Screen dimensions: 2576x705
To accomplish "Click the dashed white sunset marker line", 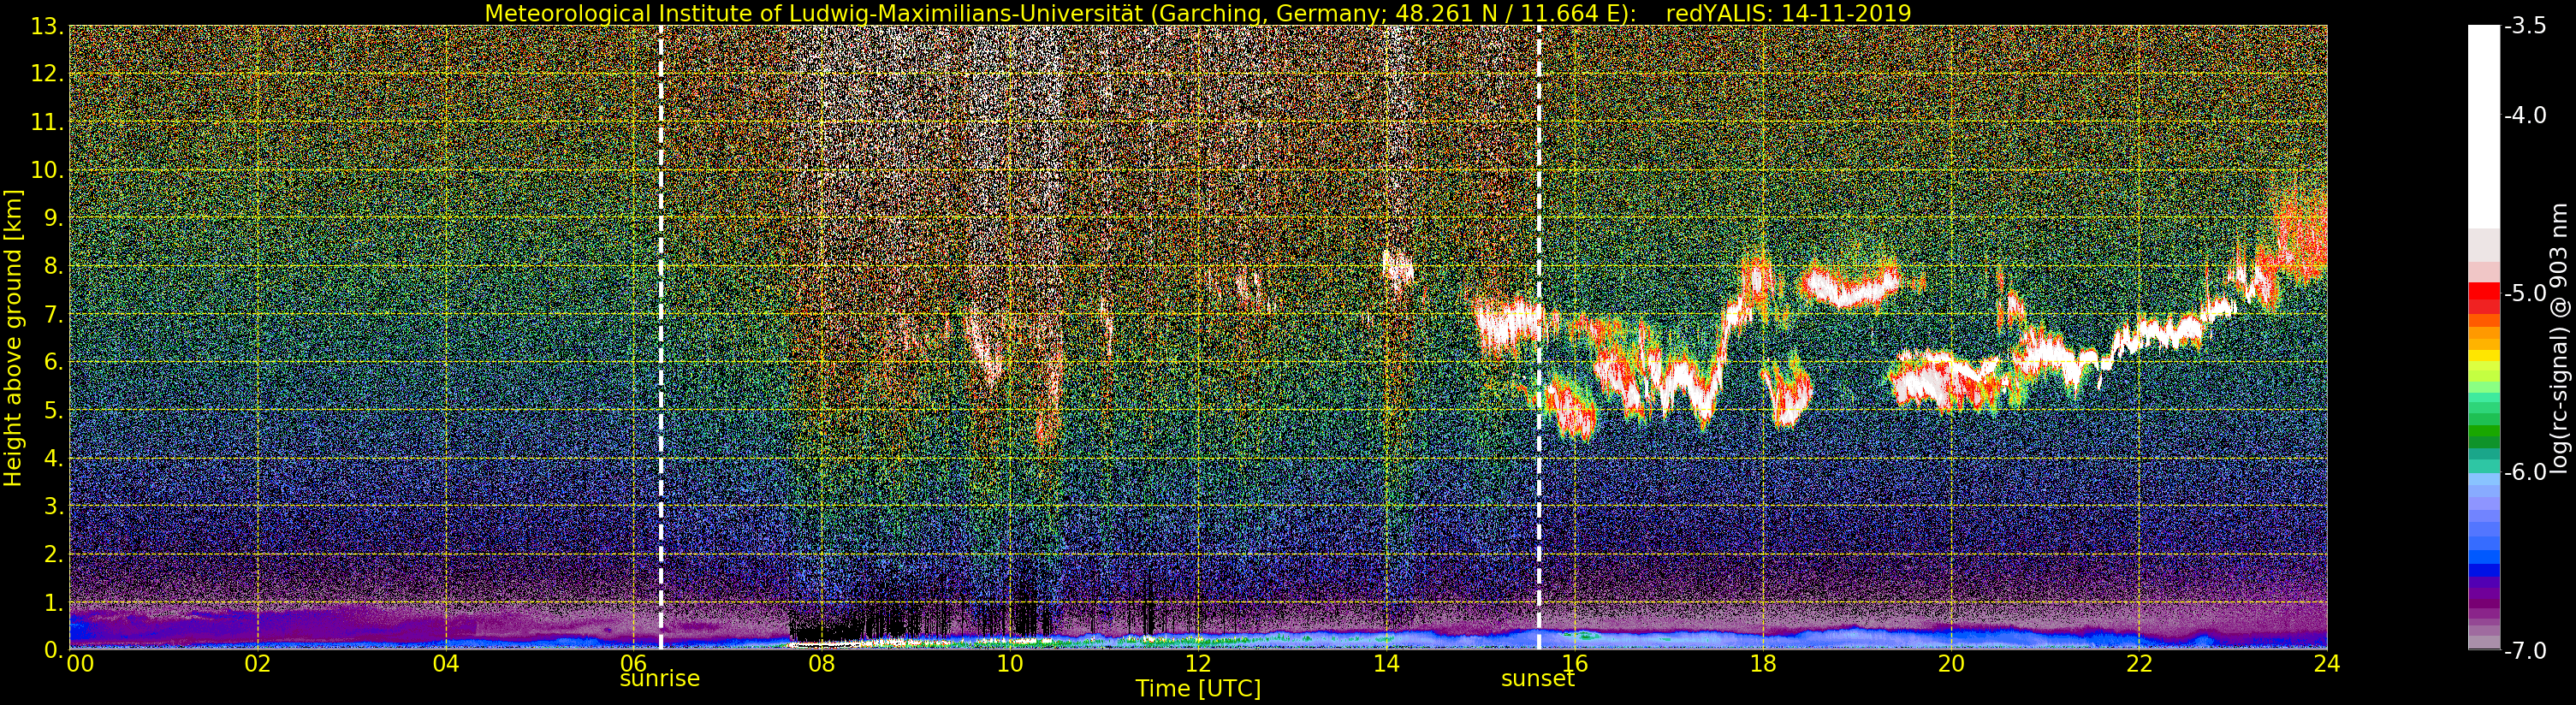I will click(x=1538, y=337).
